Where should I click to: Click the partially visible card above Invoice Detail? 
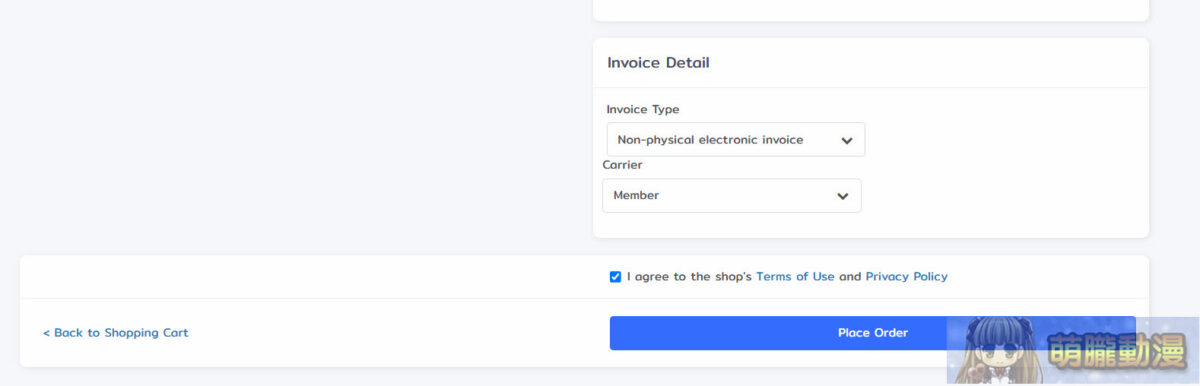[871, 10]
